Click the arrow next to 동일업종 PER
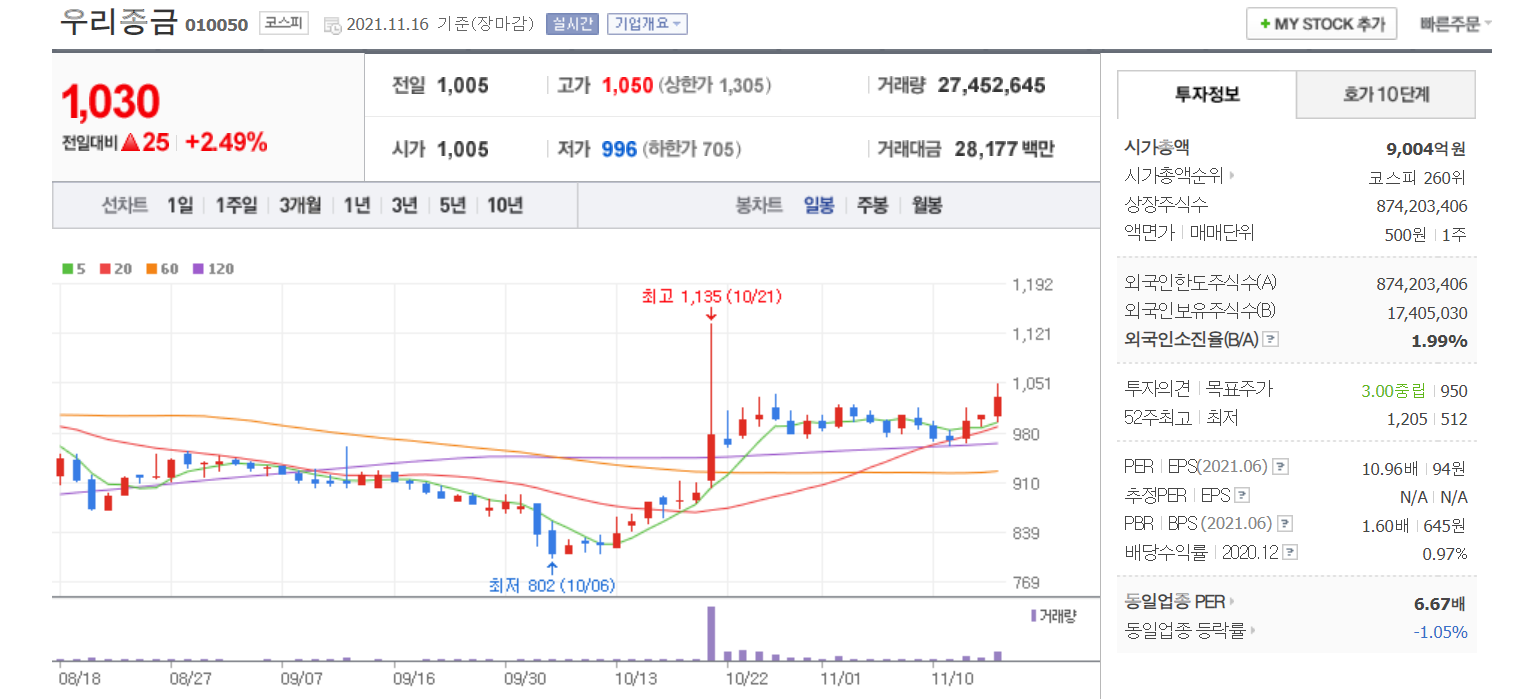 [1232, 602]
